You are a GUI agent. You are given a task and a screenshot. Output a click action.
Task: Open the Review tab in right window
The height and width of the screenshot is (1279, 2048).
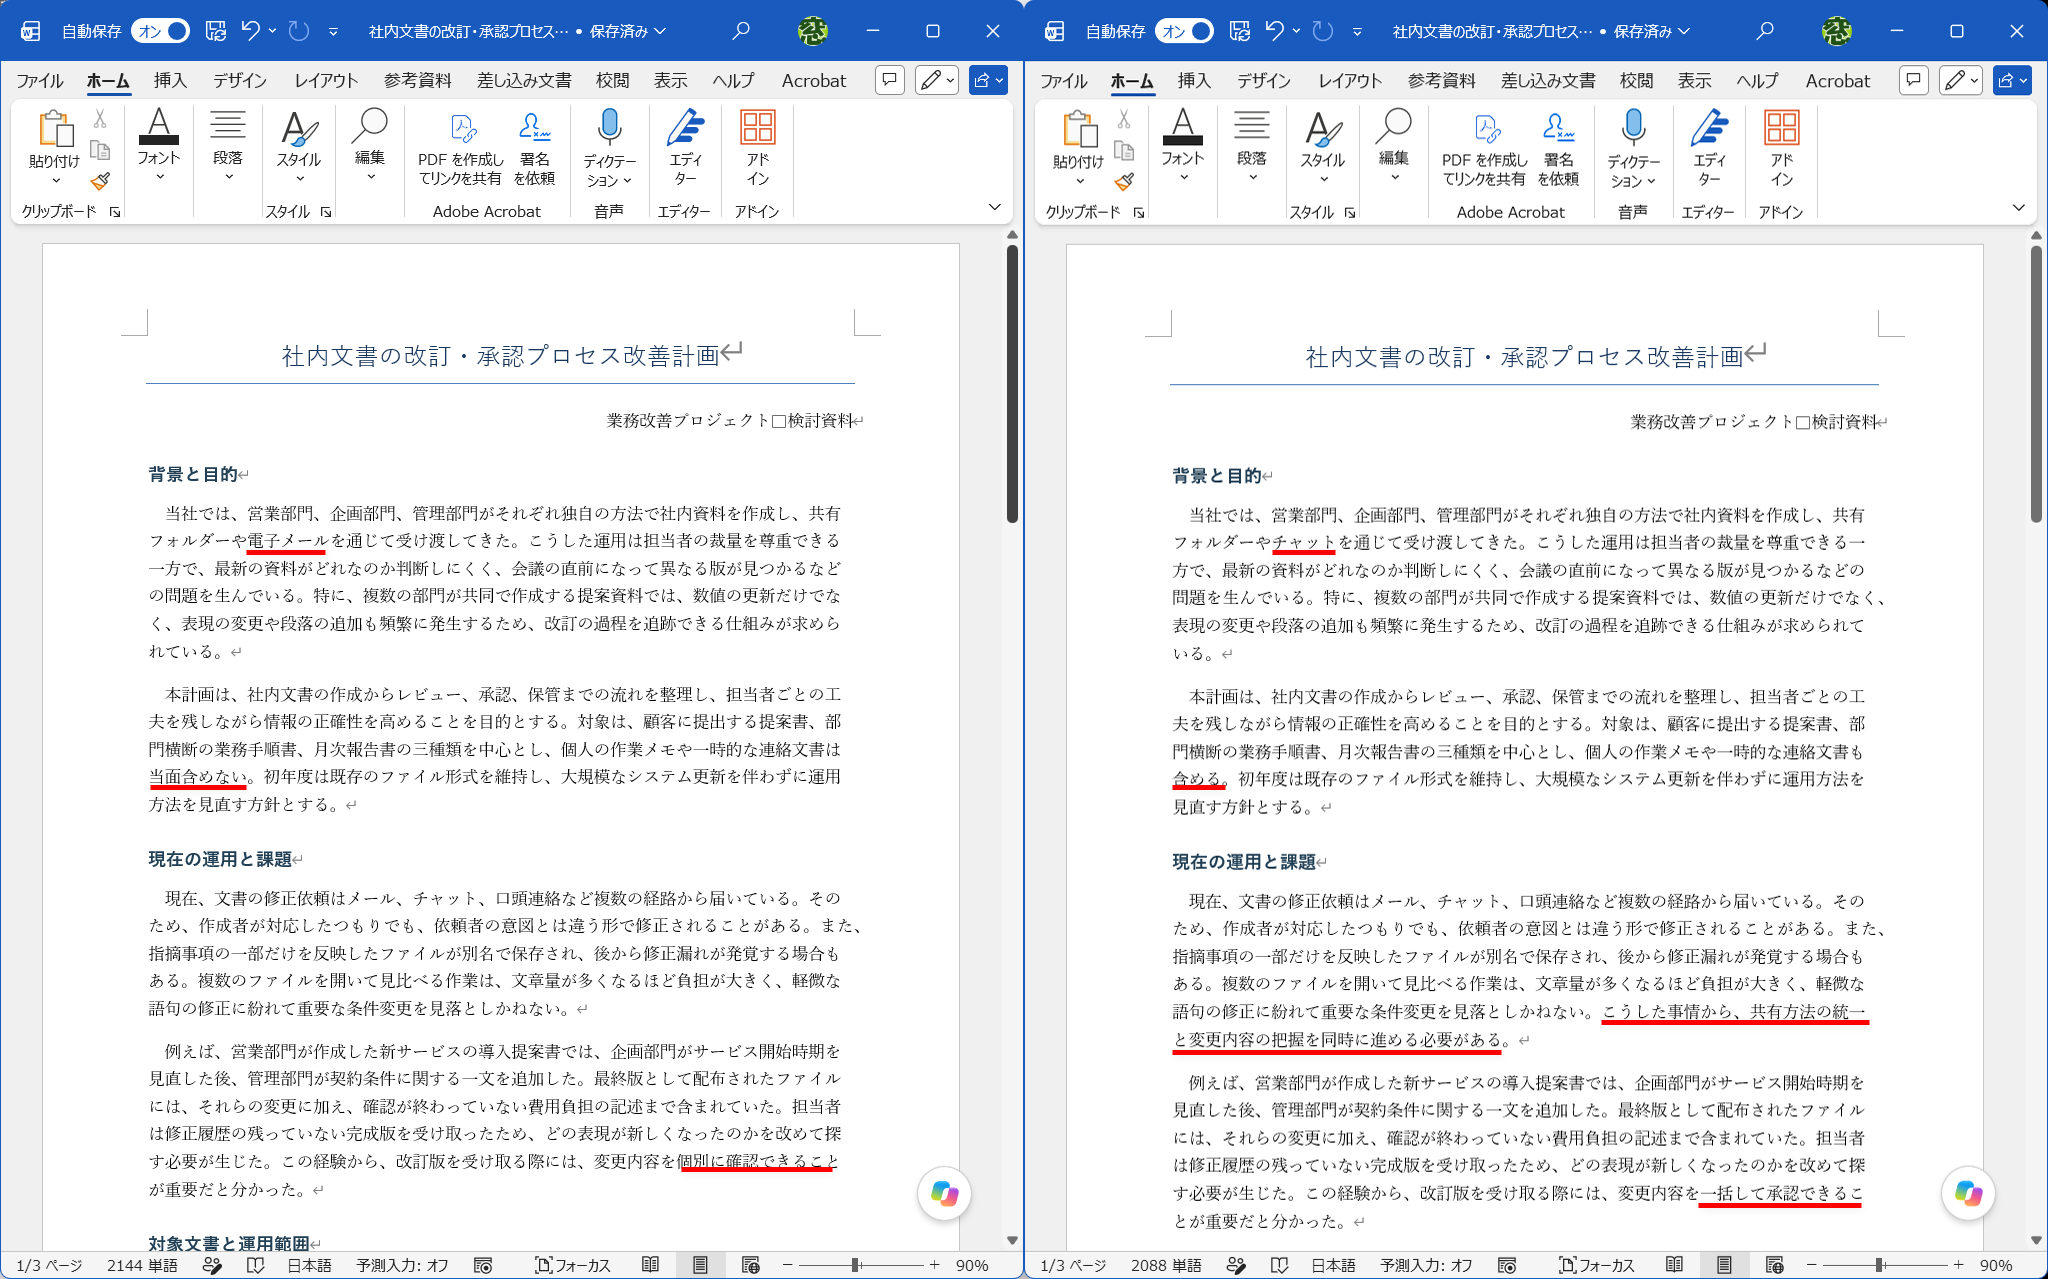pyautogui.click(x=1637, y=80)
